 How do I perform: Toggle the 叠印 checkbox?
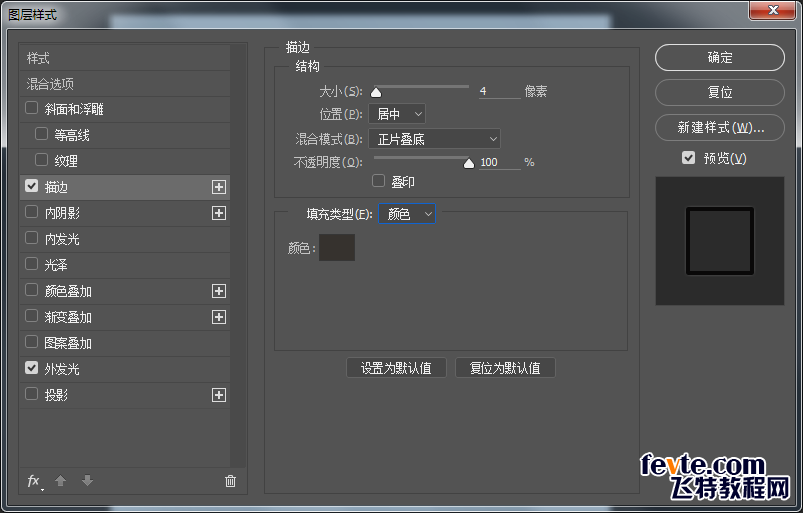[x=378, y=181]
